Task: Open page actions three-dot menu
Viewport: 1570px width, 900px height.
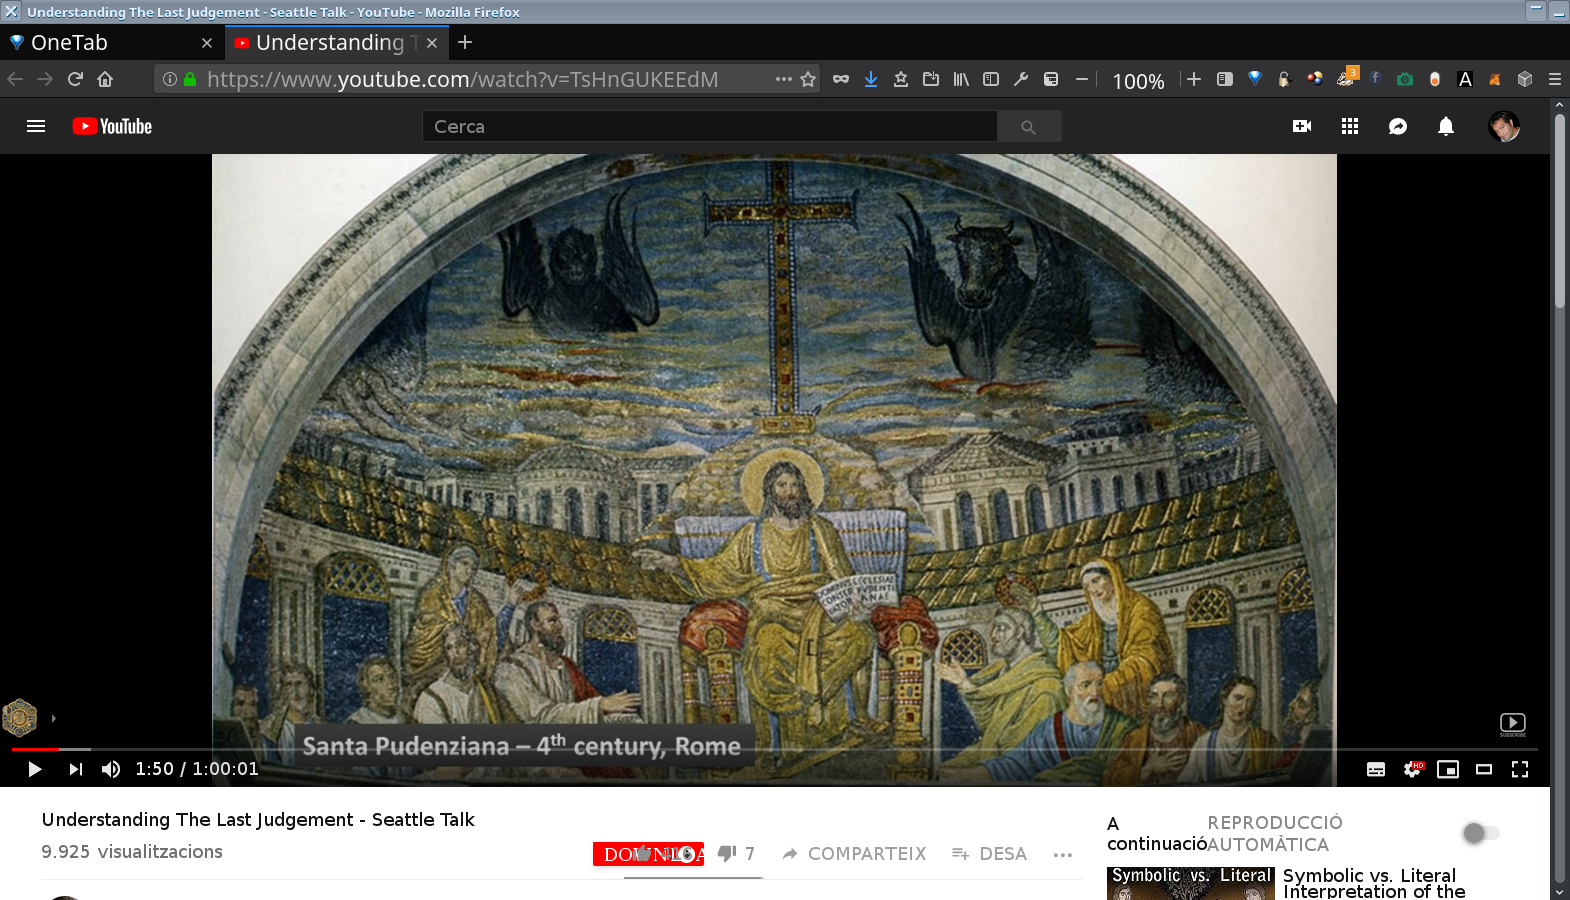Action: pyautogui.click(x=784, y=79)
